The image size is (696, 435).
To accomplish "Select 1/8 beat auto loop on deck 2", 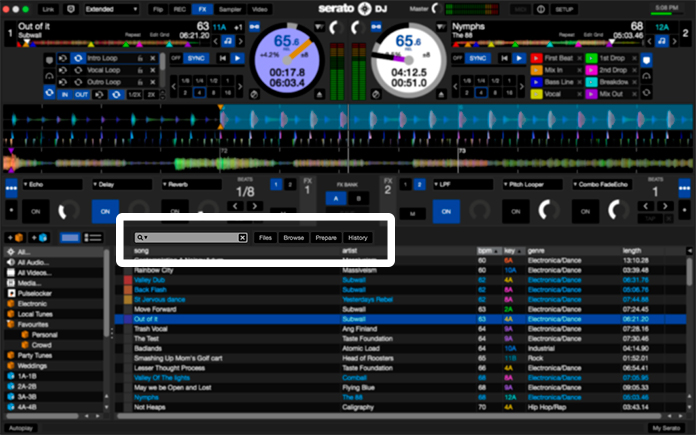I will coord(467,81).
